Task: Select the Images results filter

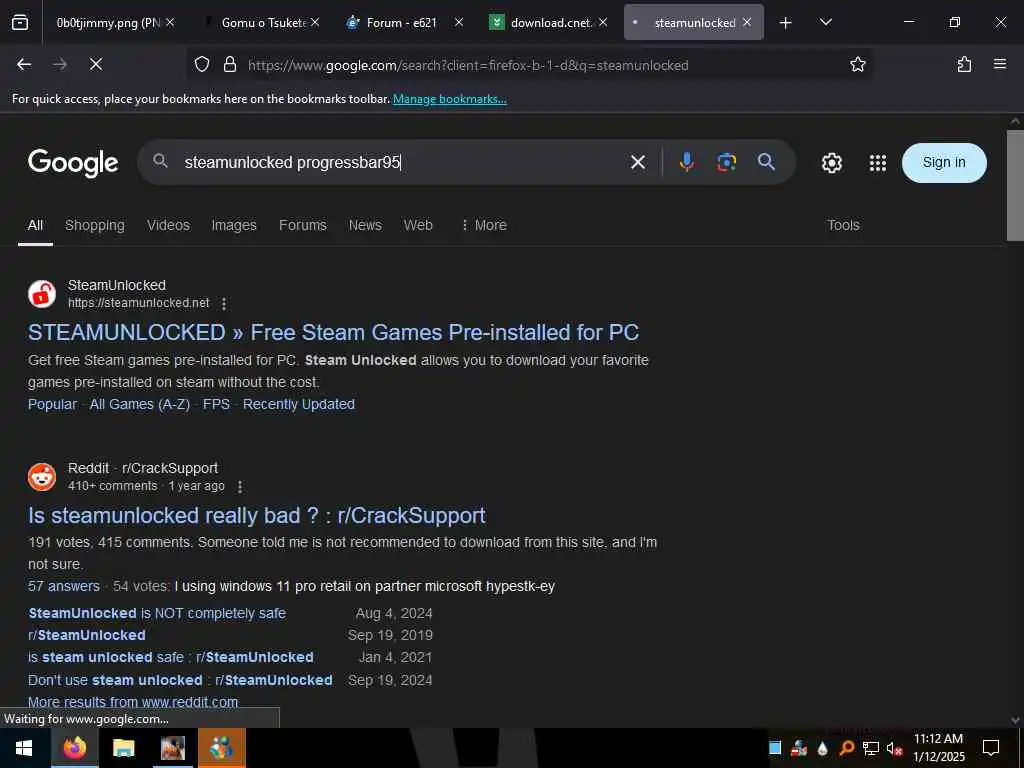Action: click(234, 225)
